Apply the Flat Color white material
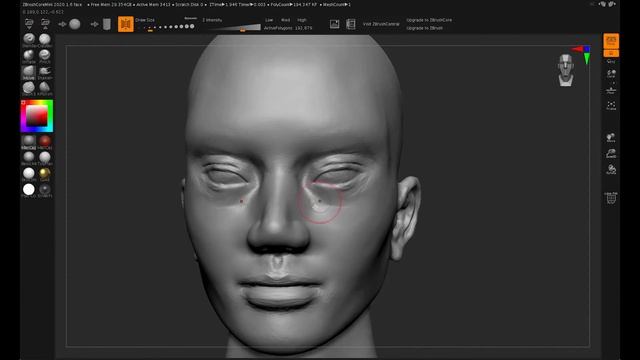The width and height of the screenshot is (640, 360). pos(29,190)
